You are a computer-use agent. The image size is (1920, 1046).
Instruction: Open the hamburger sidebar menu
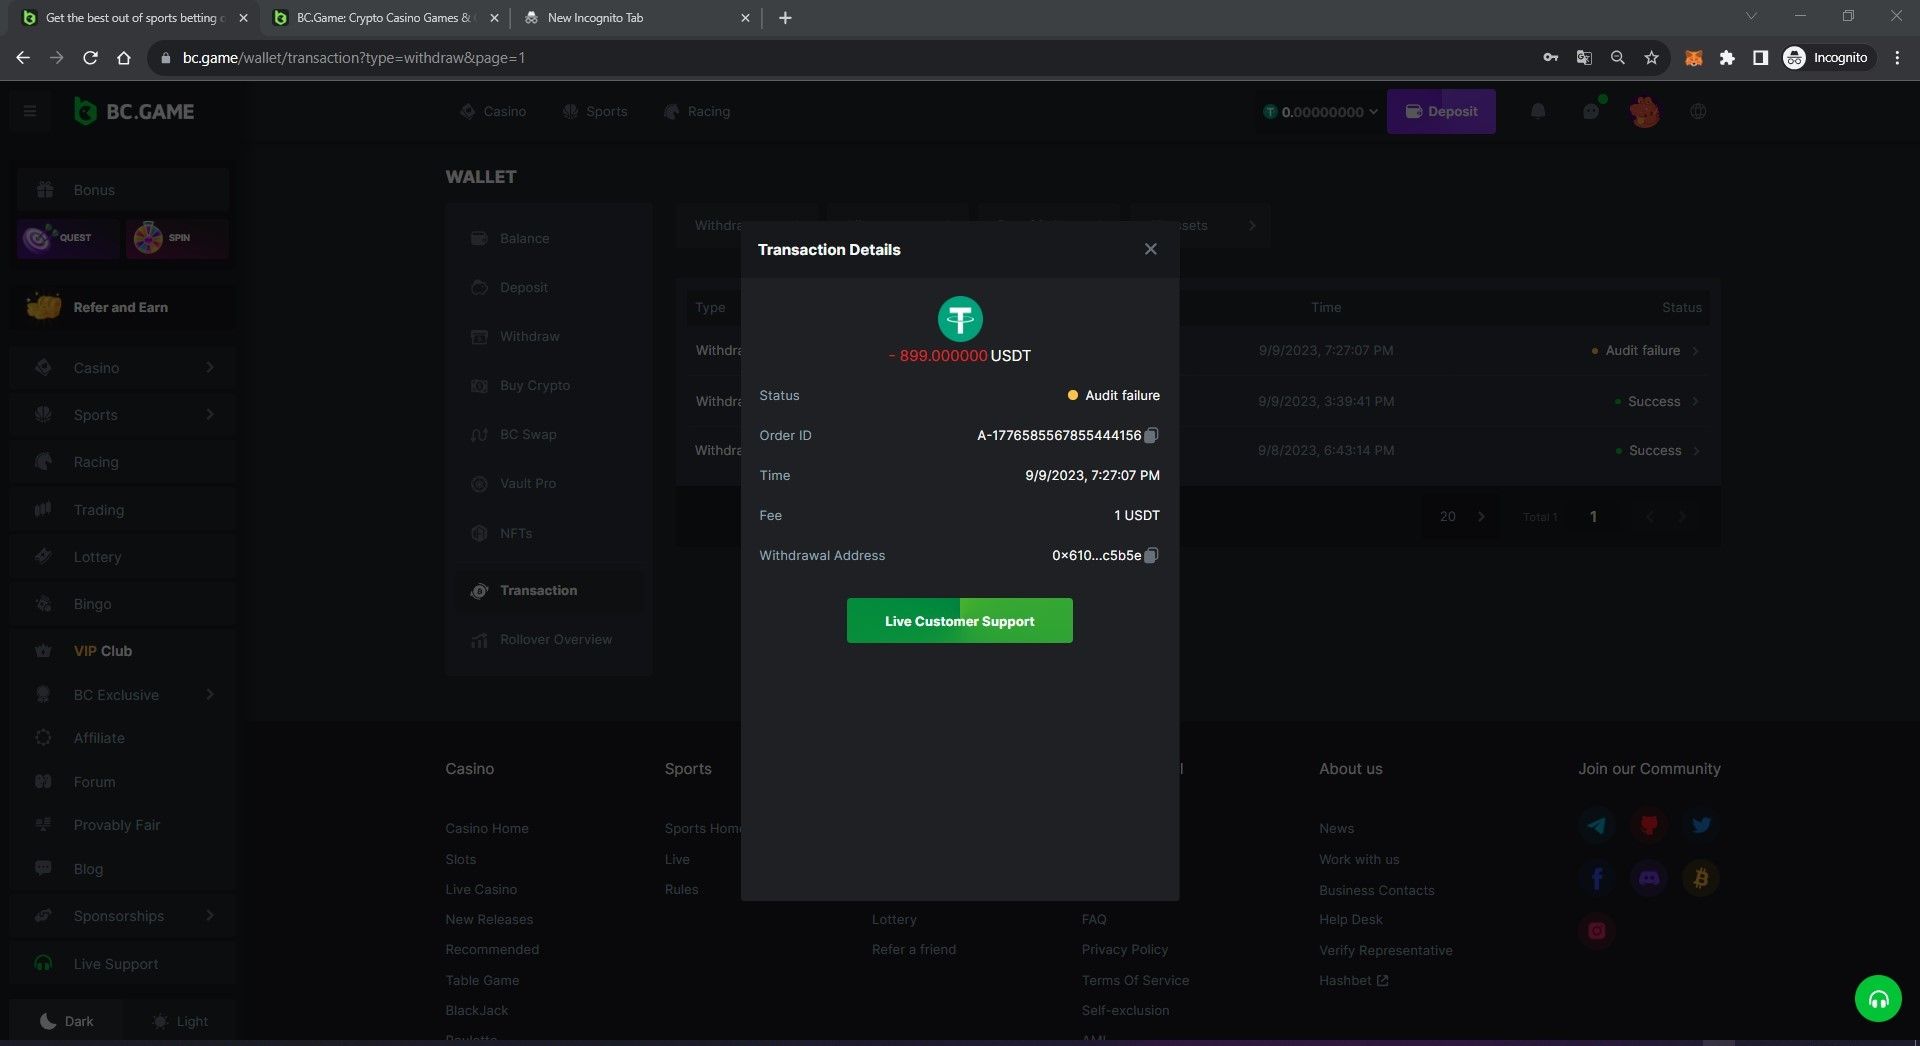click(30, 111)
